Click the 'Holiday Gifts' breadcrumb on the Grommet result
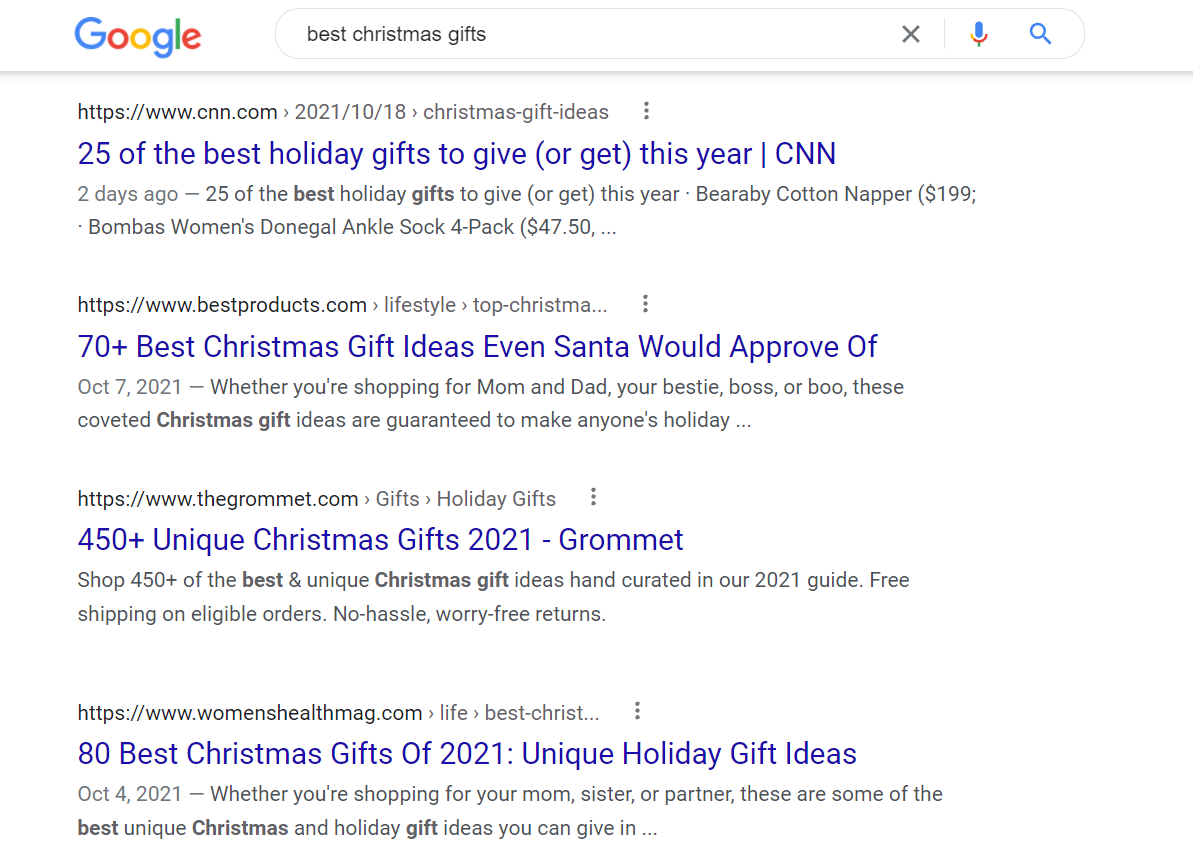 (x=496, y=498)
